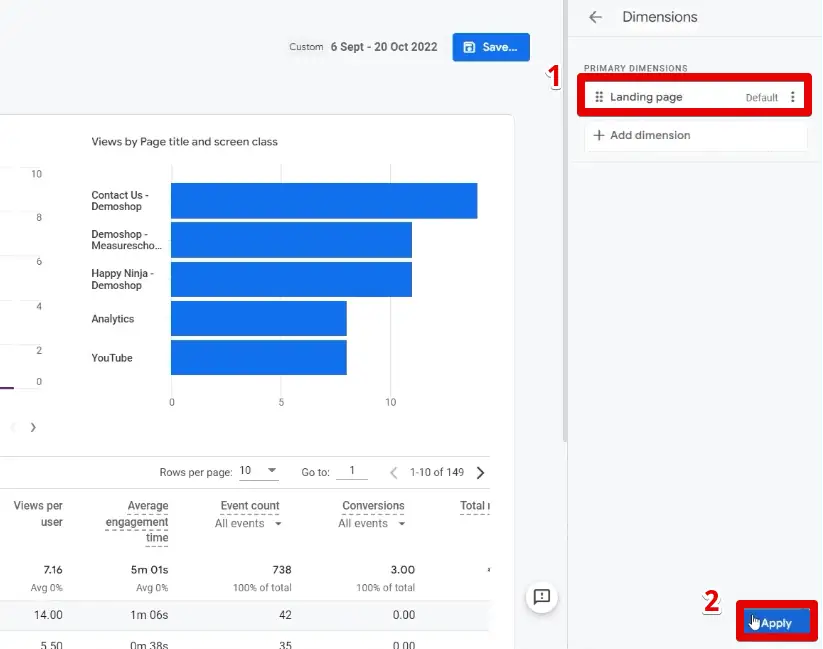Image resolution: width=823 pixels, height=649 pixels.
Task: Click the bookmark icon inside the Save button
Action: [470, 47]
